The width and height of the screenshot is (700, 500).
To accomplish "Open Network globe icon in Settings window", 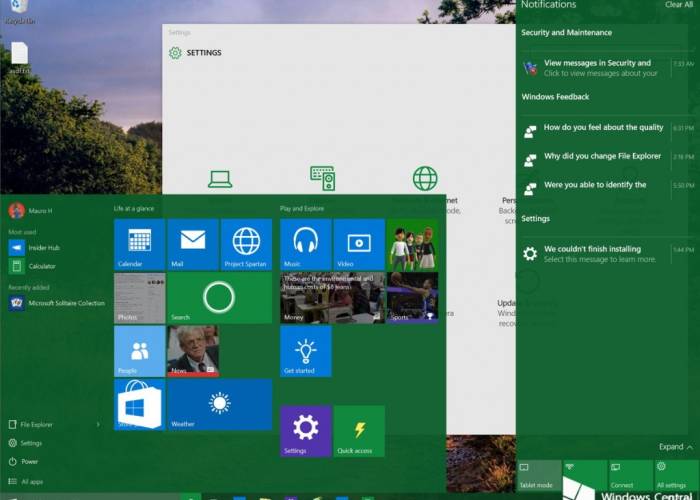I will (425, 178).
